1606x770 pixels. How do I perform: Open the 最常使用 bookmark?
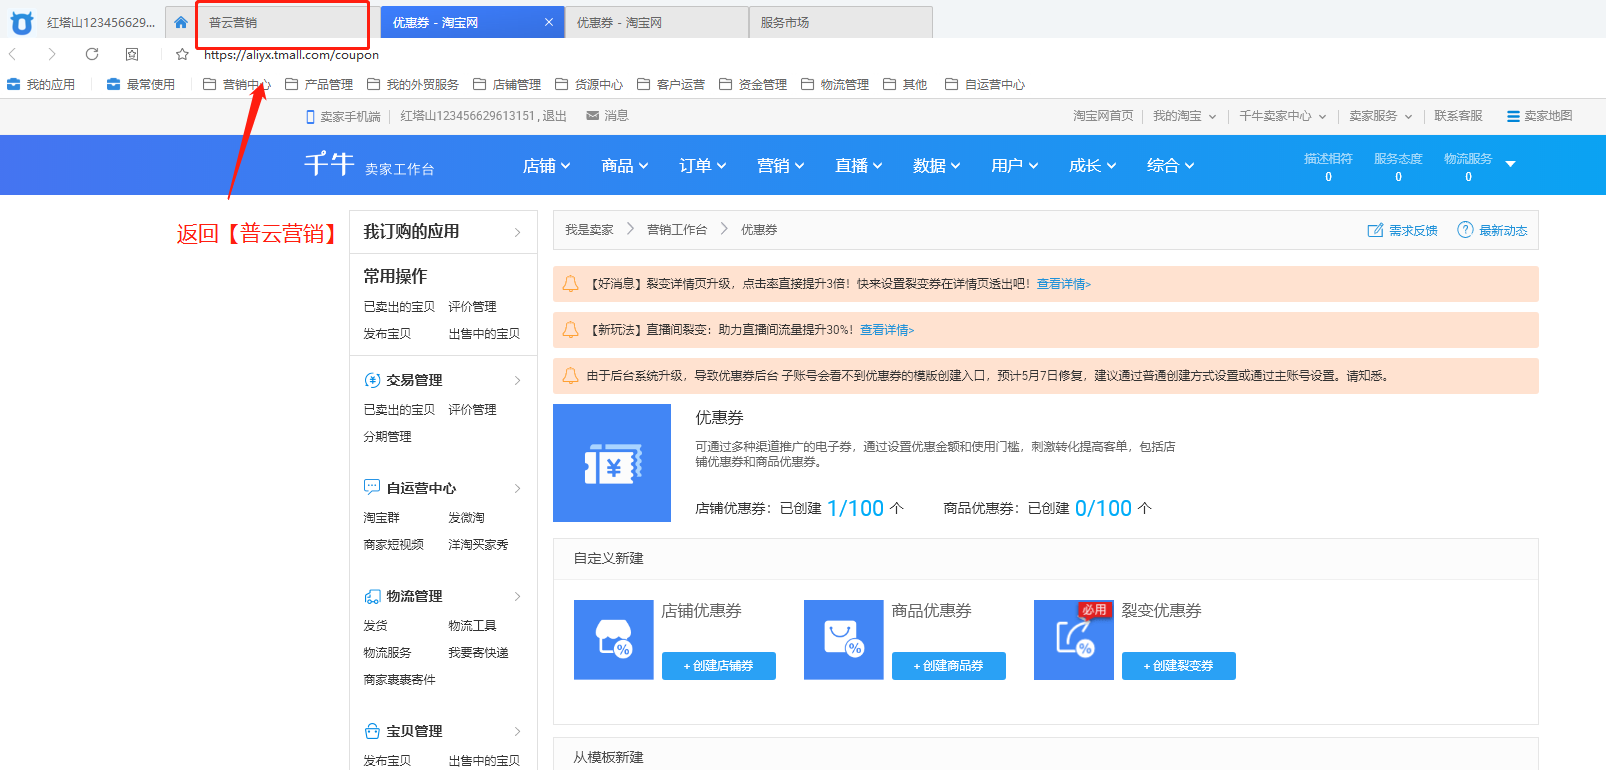coord(141,84)
